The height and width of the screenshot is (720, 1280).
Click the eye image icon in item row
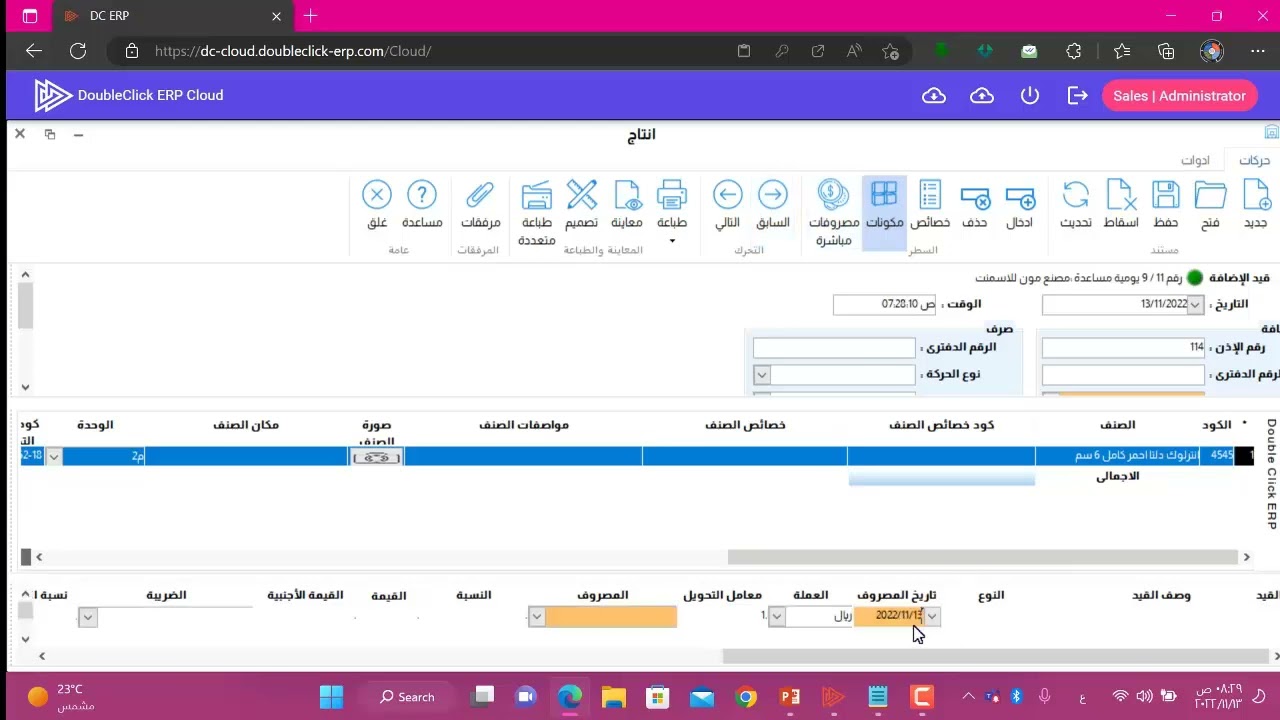tap(377, 457)
